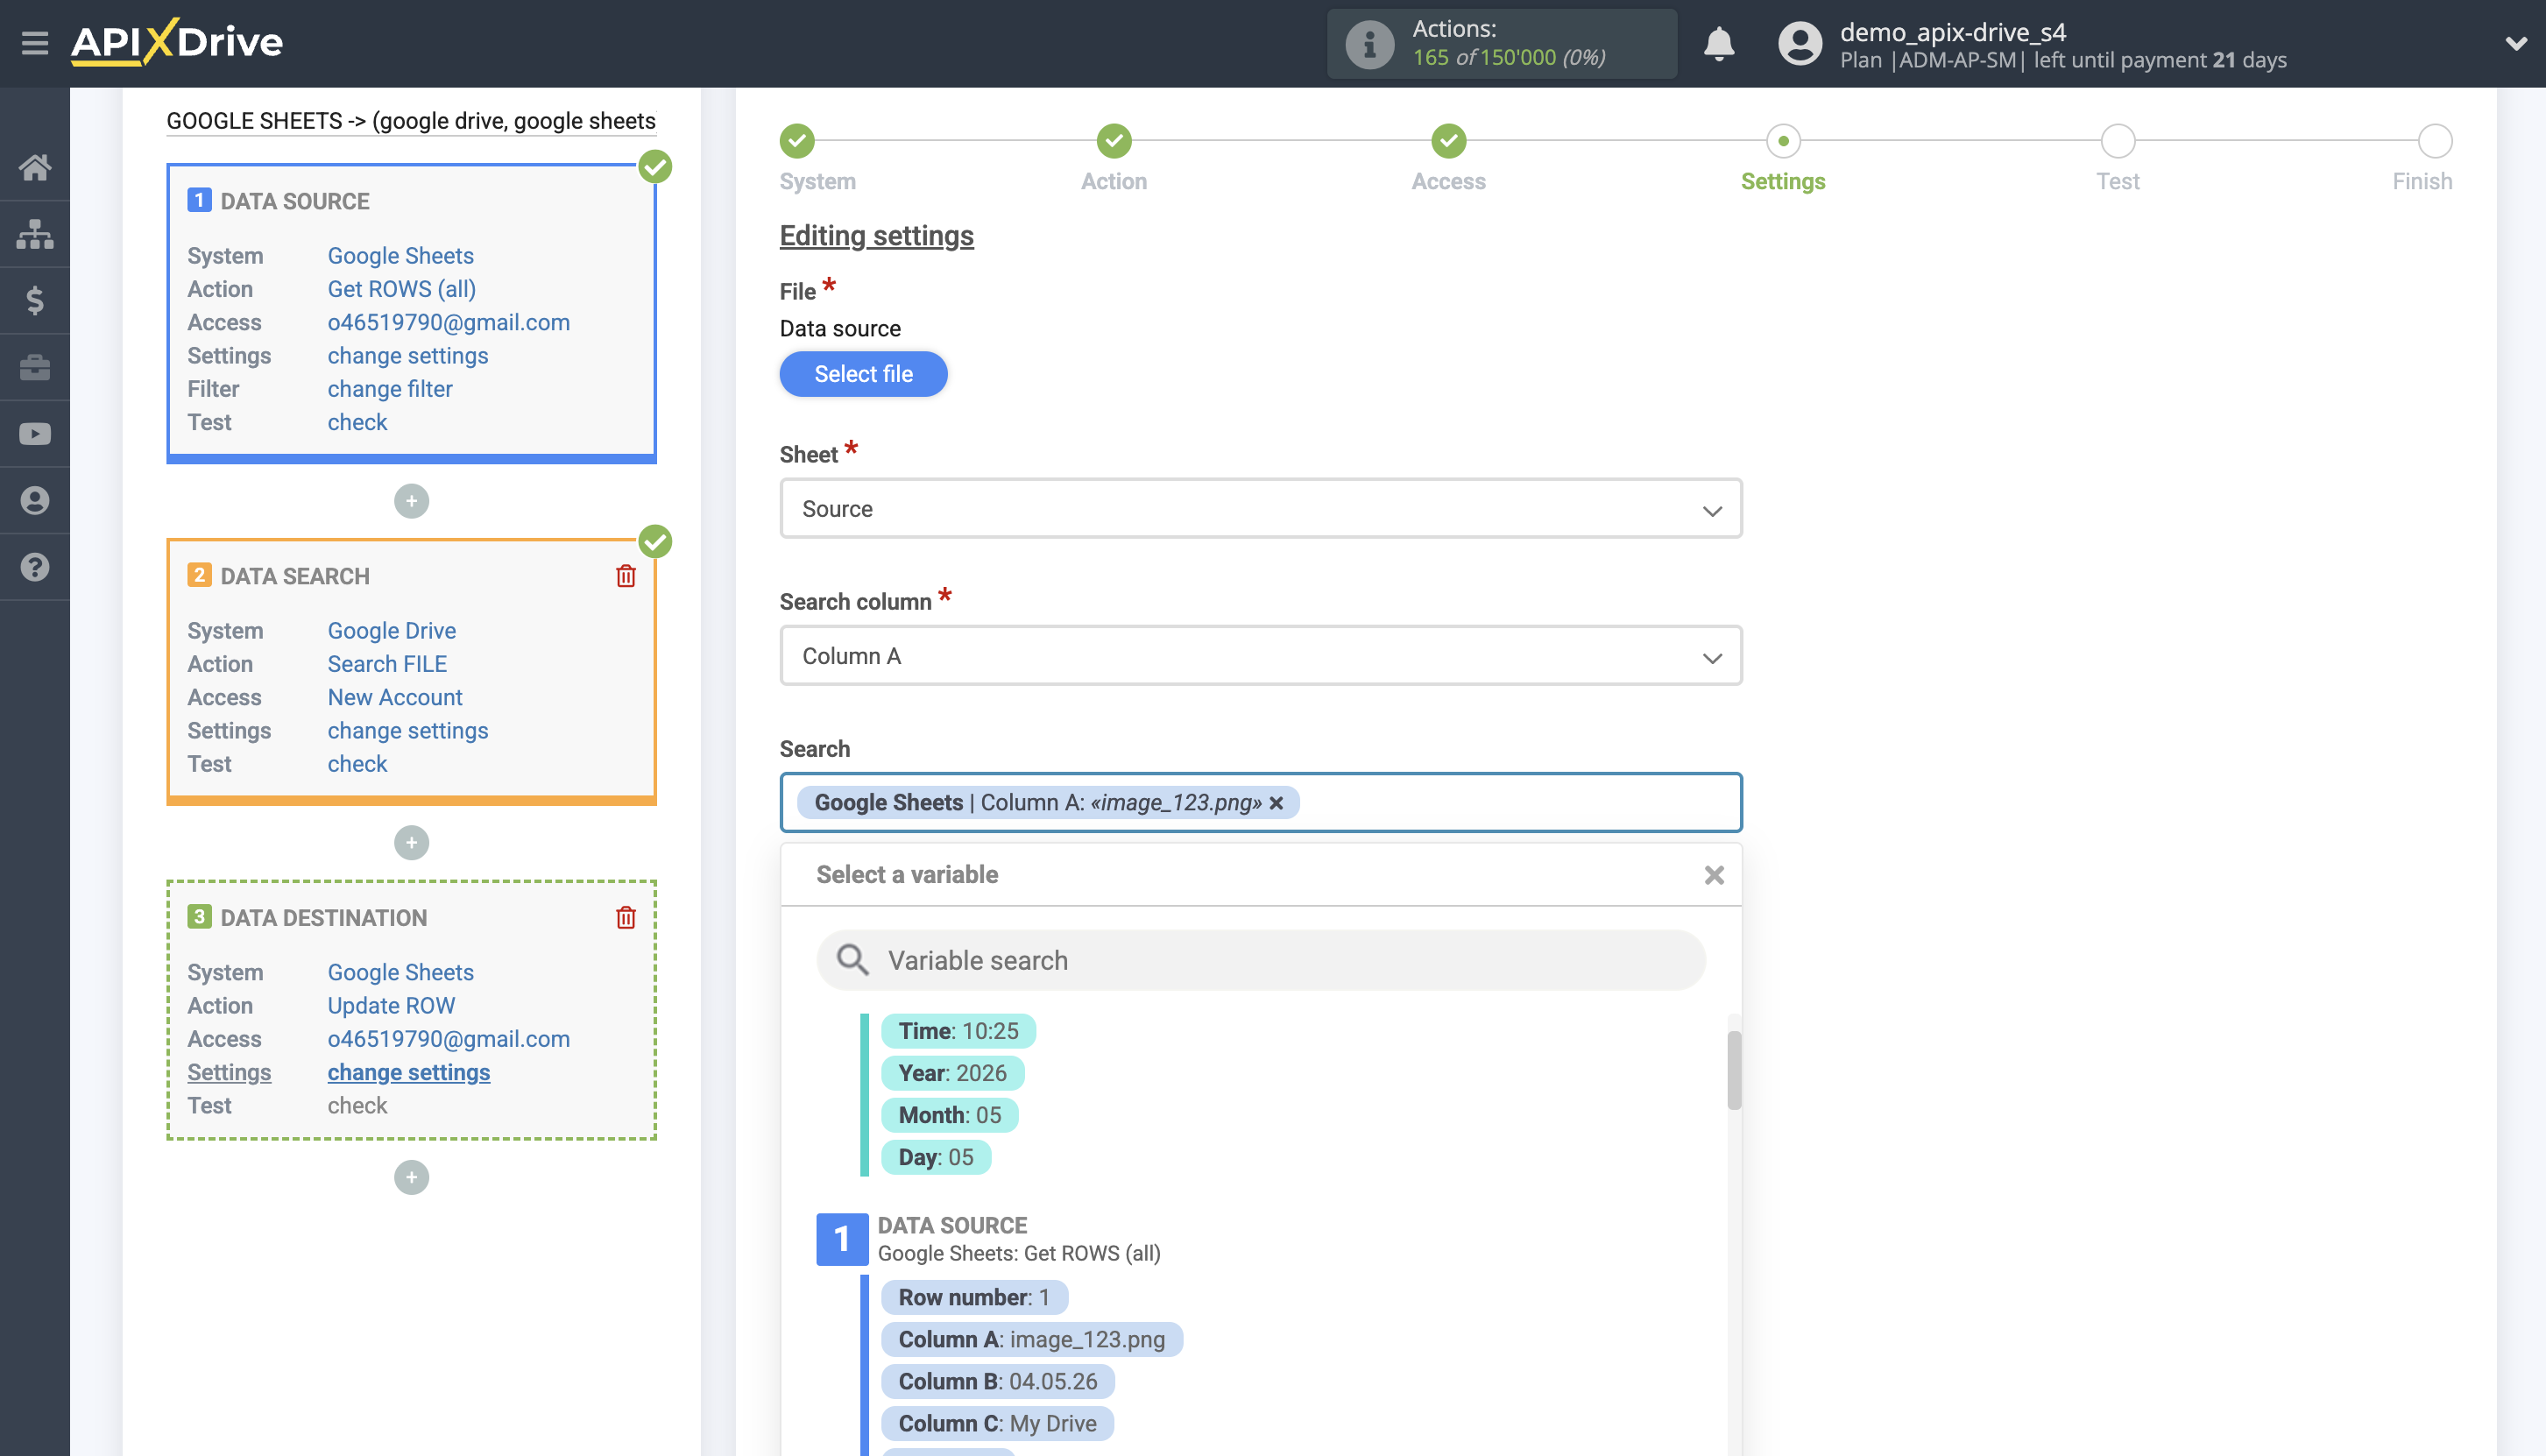Image resolution: width=2546 pixels, height=1456 pixels.
Task: Open the notifications bell
Action: pos(1718,44)
